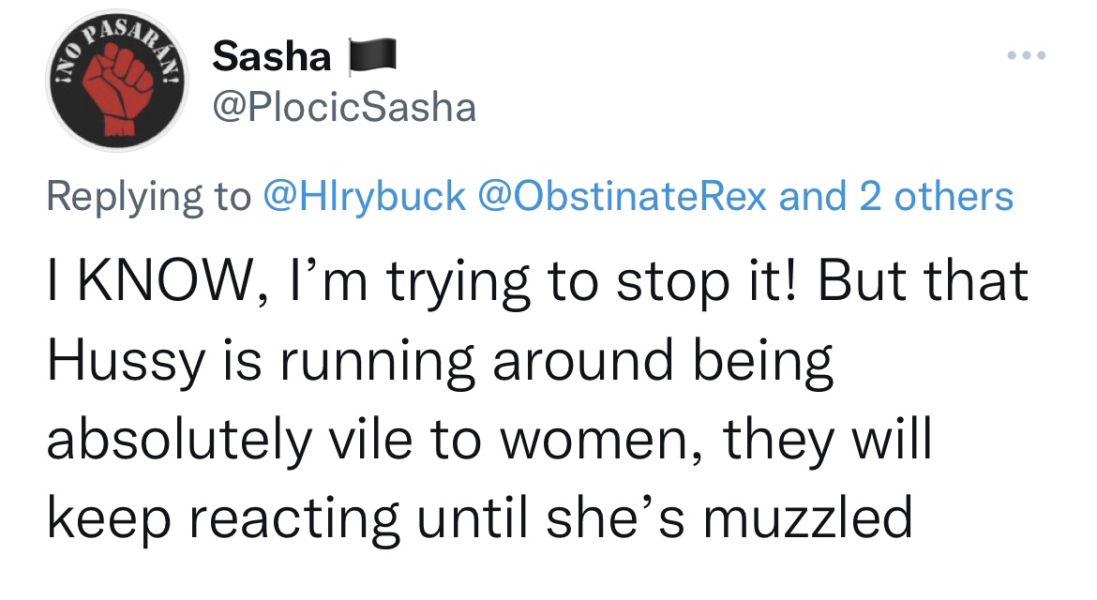The image size is (1097, 600).
Task: Open the three-dot more options menu
Action: (x=1027, y=56)
